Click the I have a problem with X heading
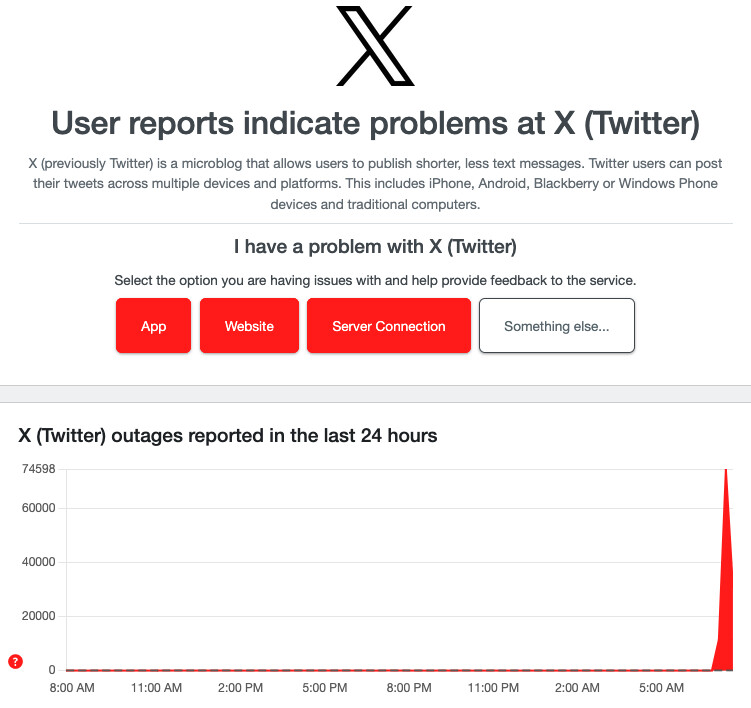 (x=376, y=247)
